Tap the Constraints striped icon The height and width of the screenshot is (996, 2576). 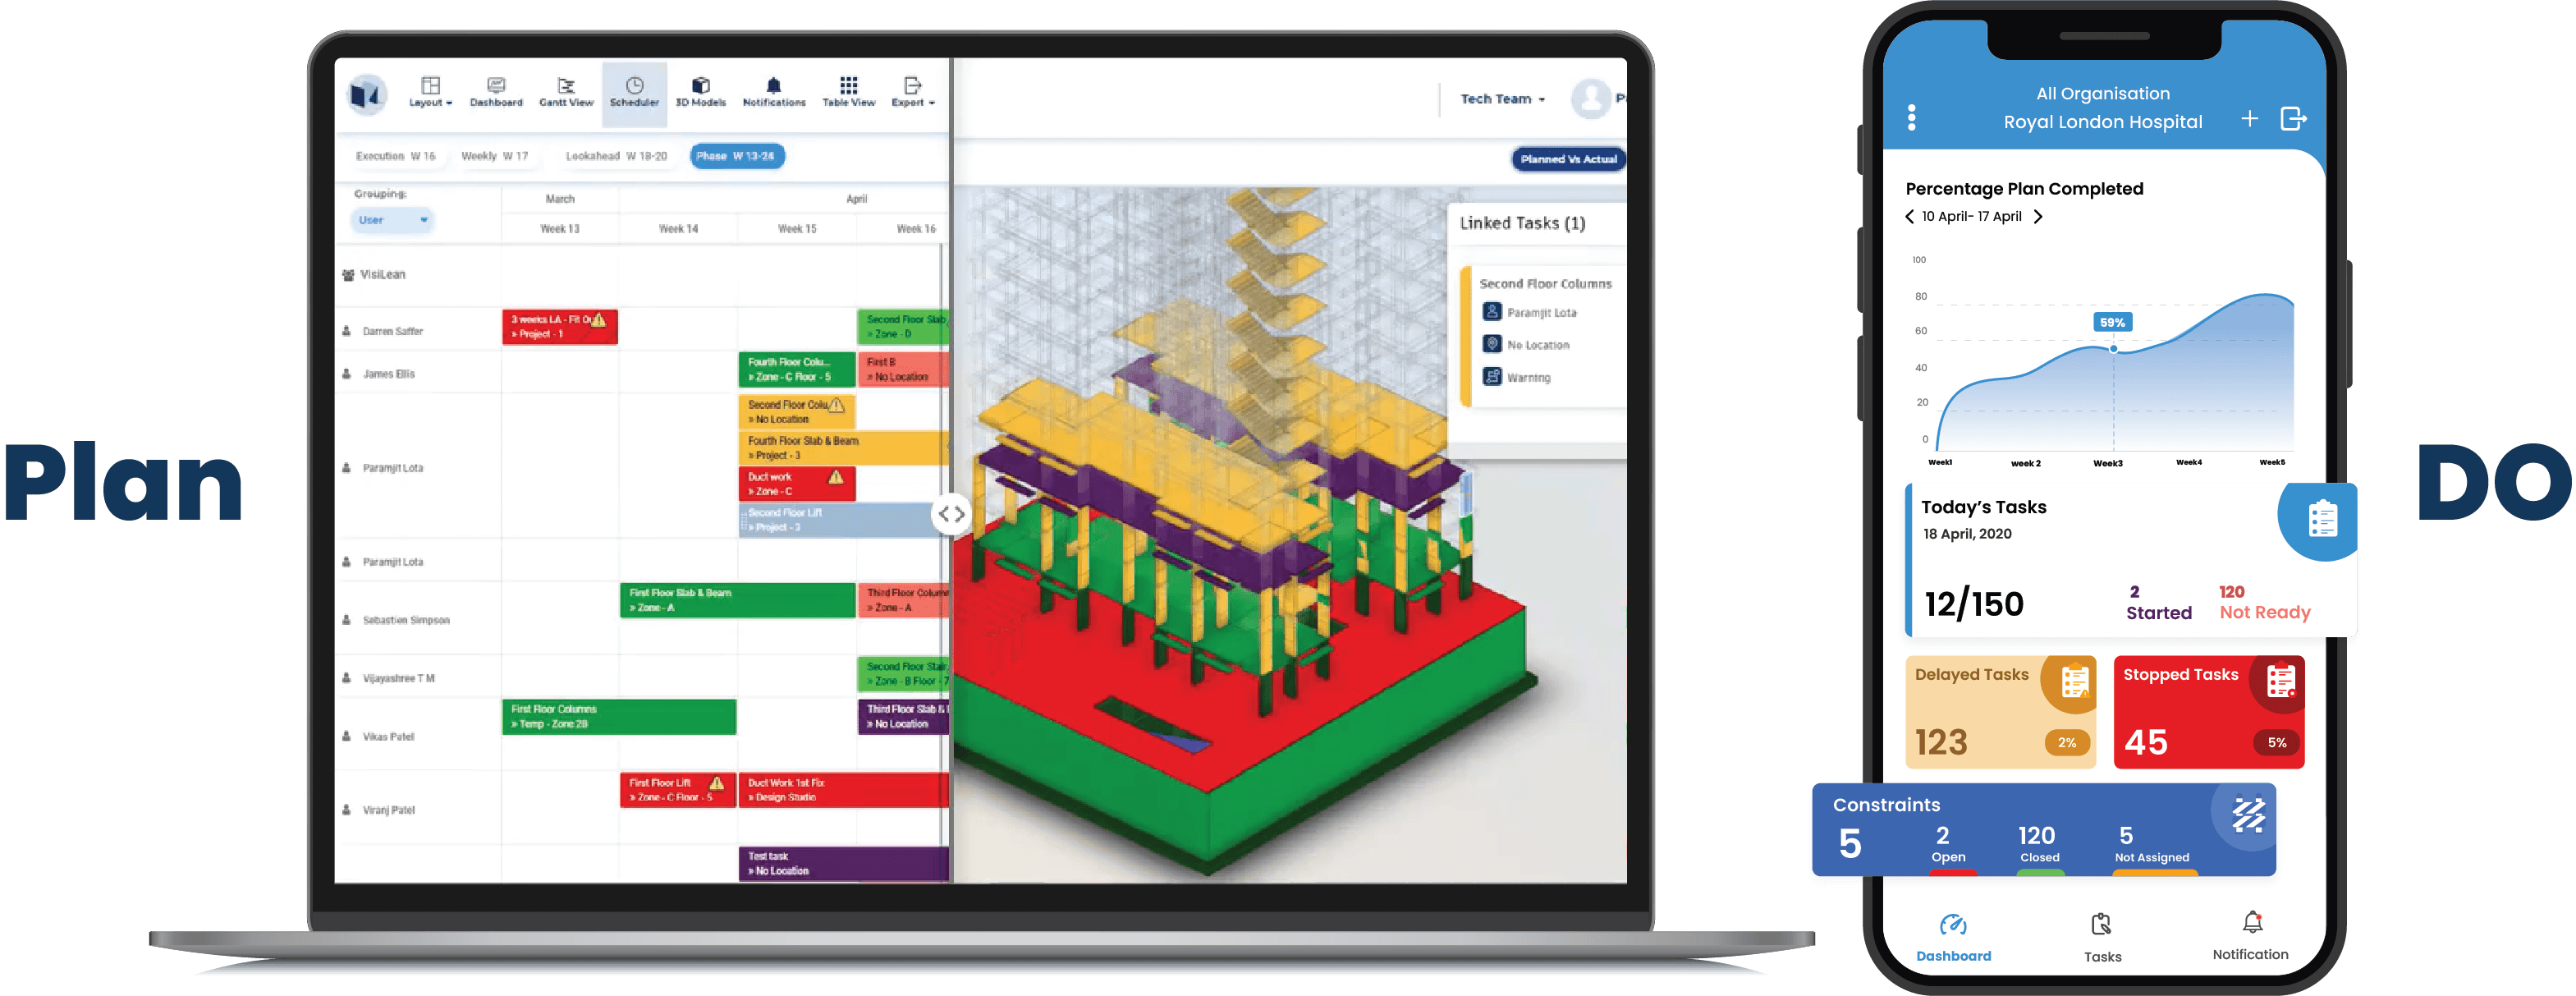coord(2248,814)
